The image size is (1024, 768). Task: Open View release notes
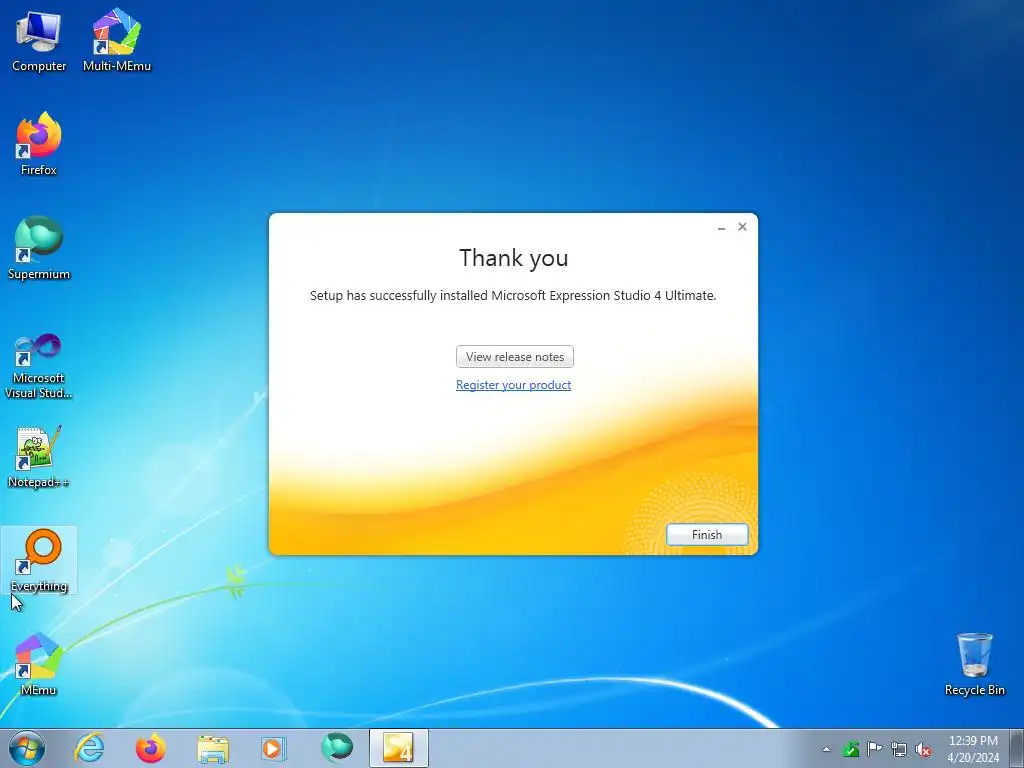point(515,357)
